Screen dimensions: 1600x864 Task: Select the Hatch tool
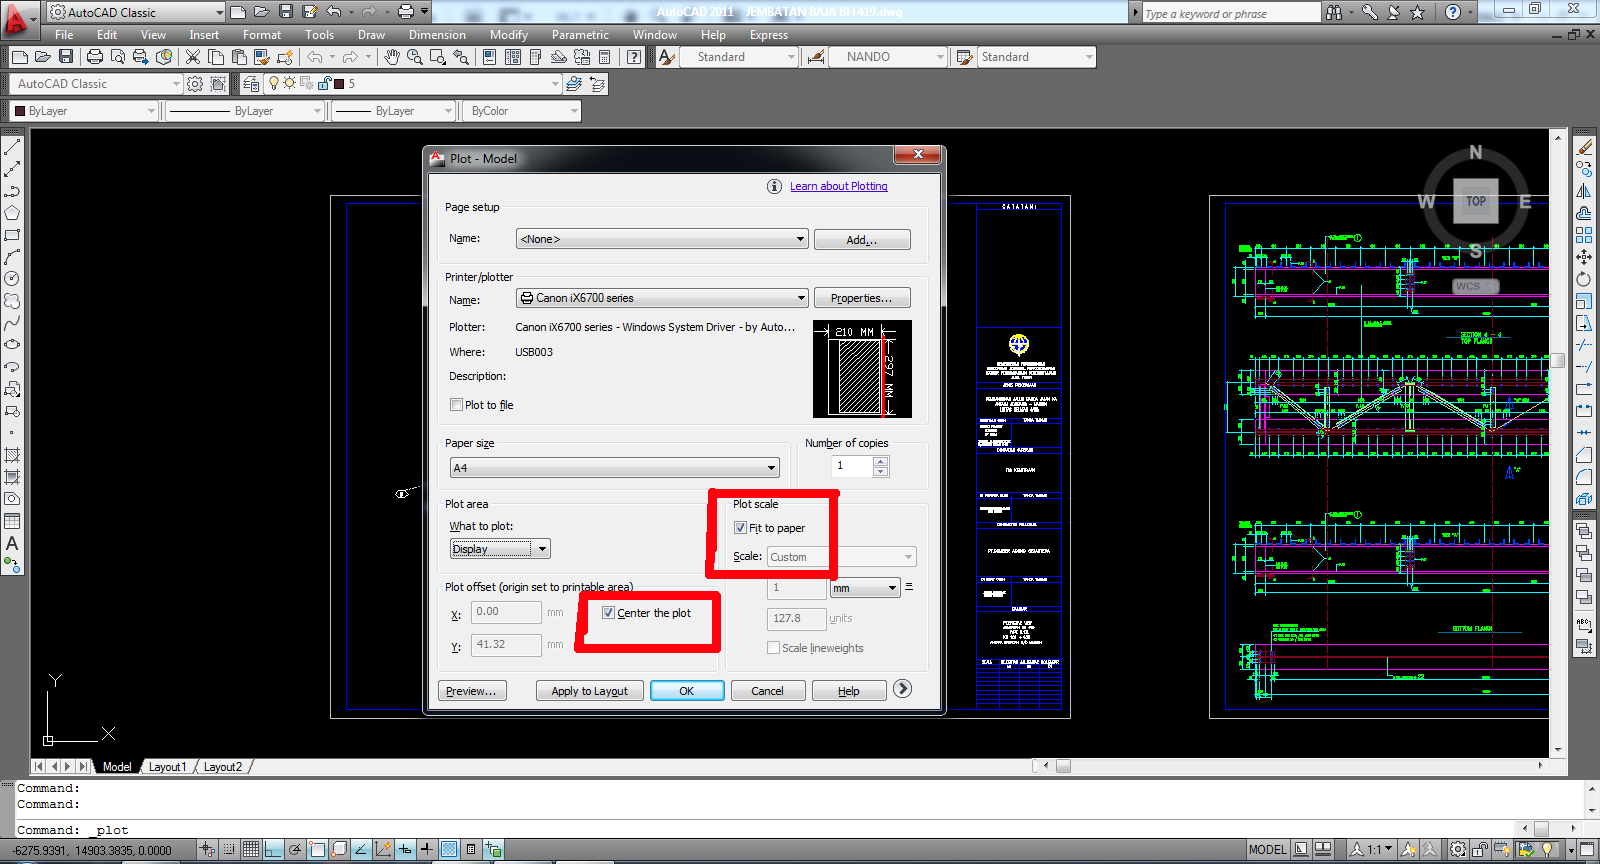tap(12, 455)
